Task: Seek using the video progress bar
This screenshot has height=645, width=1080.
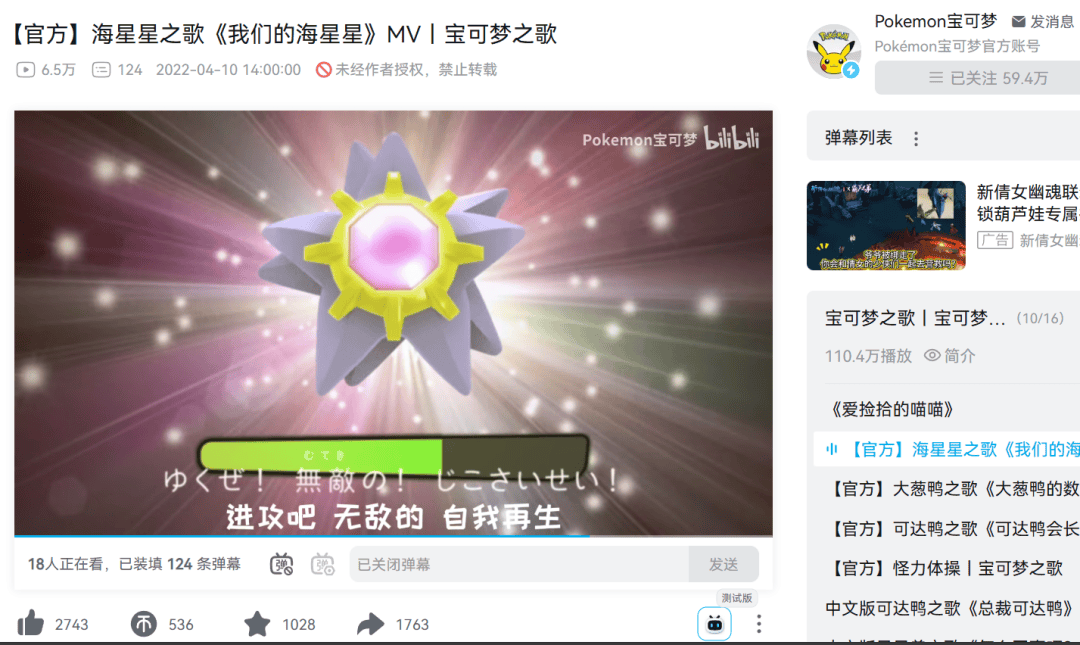Action: coord(393,535)
